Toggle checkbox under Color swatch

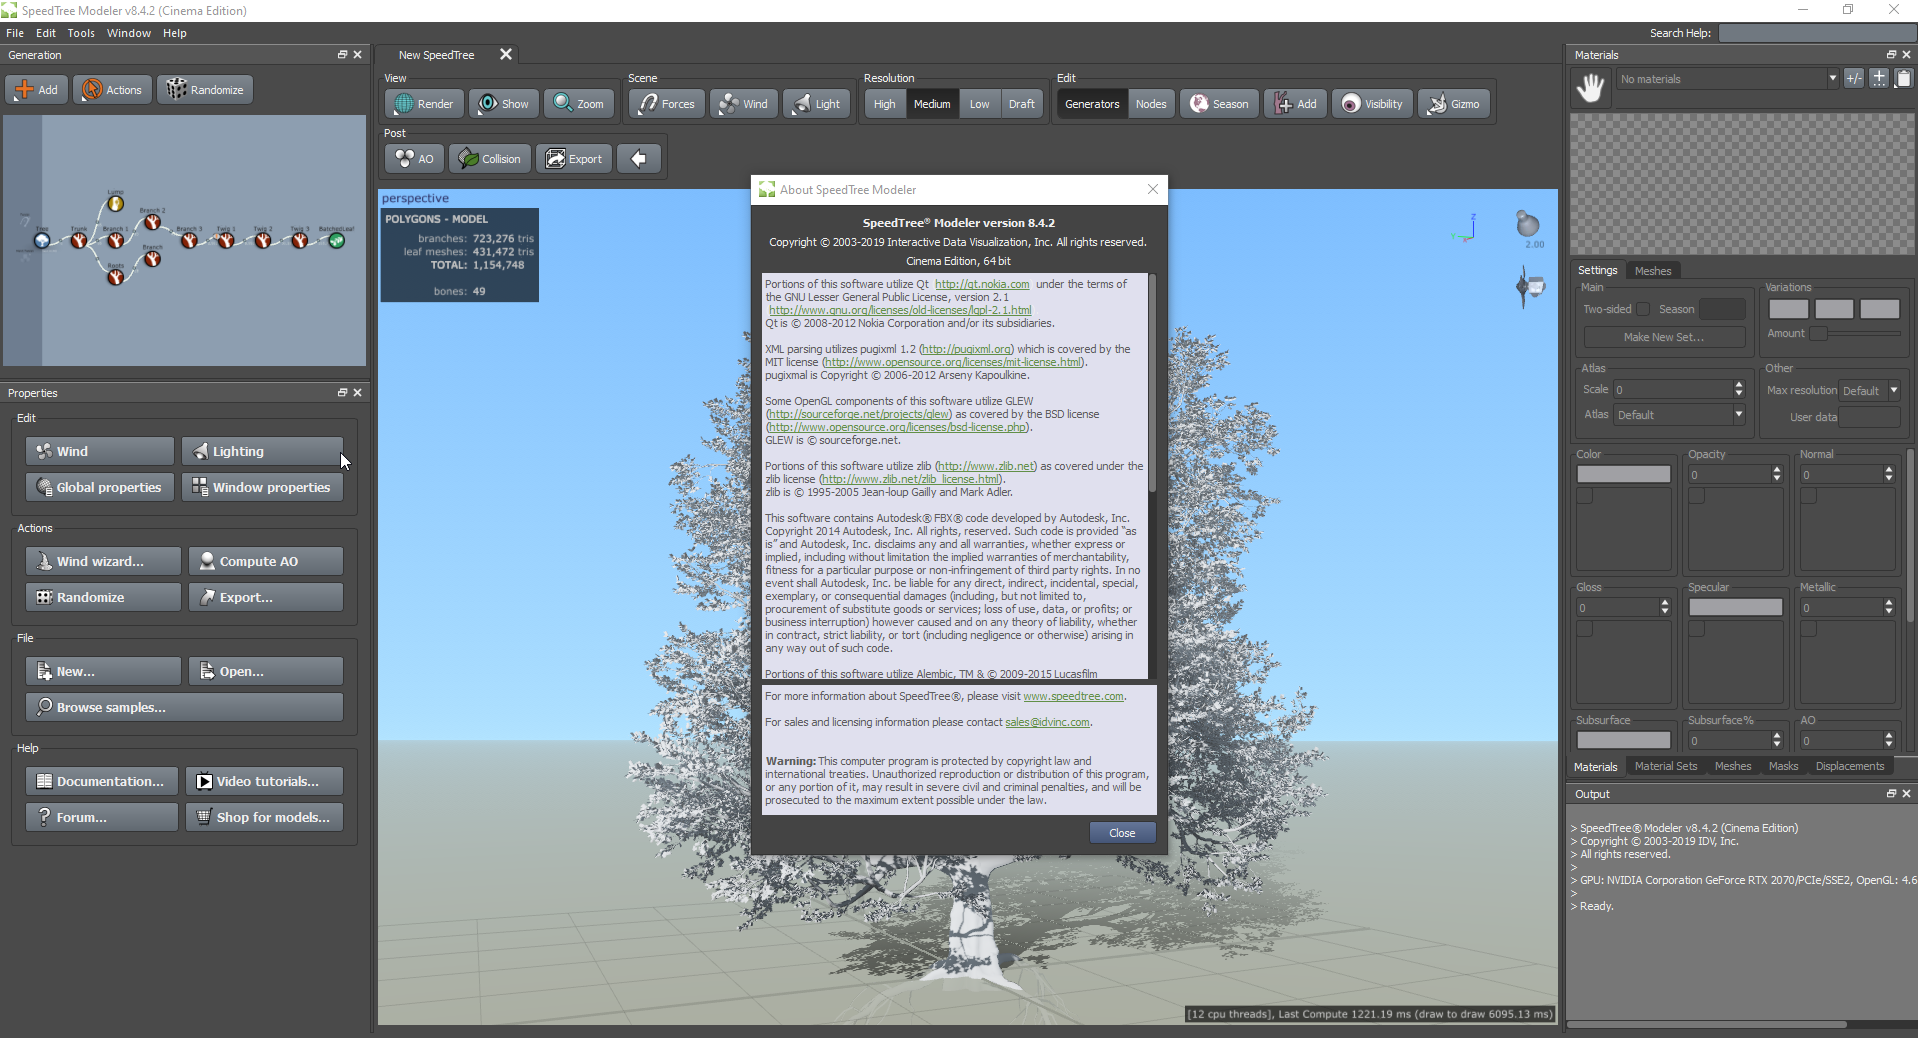coord(1585,496)
